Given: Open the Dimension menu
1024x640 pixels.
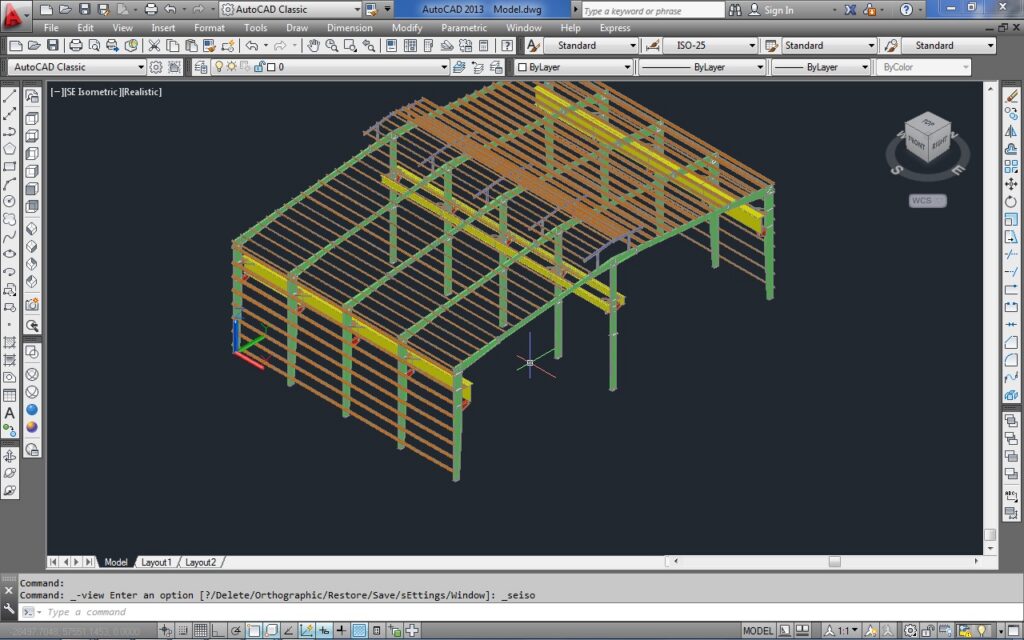Looking at the screenshot, I should (349, 28).
